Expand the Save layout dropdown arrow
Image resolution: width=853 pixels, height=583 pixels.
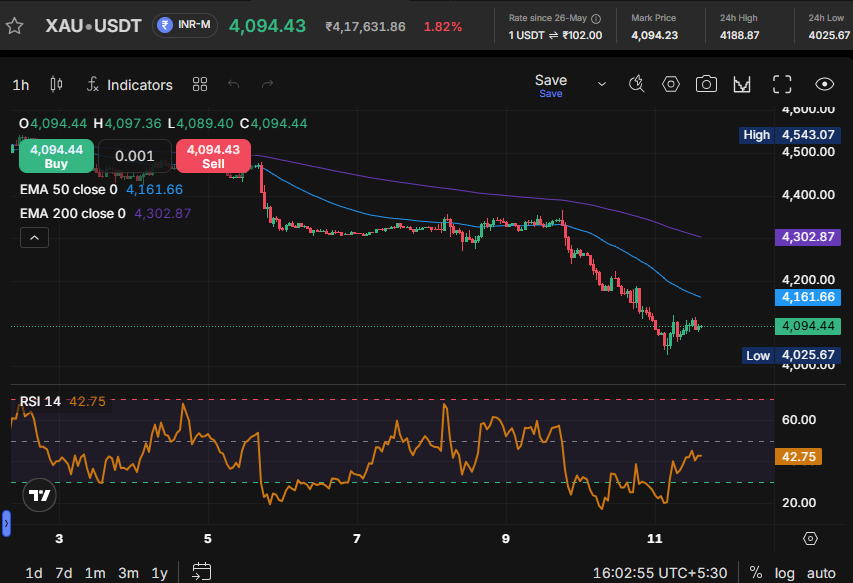pos(602,84)
